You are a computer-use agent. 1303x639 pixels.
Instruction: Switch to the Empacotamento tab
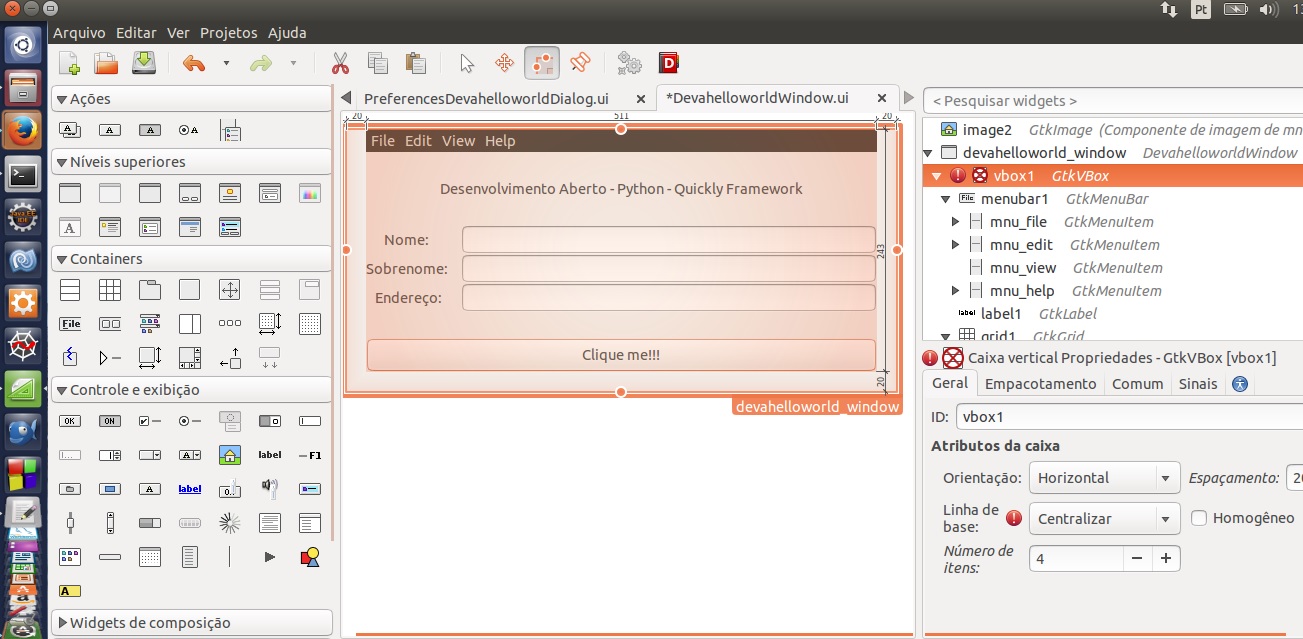pos(1040,384)
